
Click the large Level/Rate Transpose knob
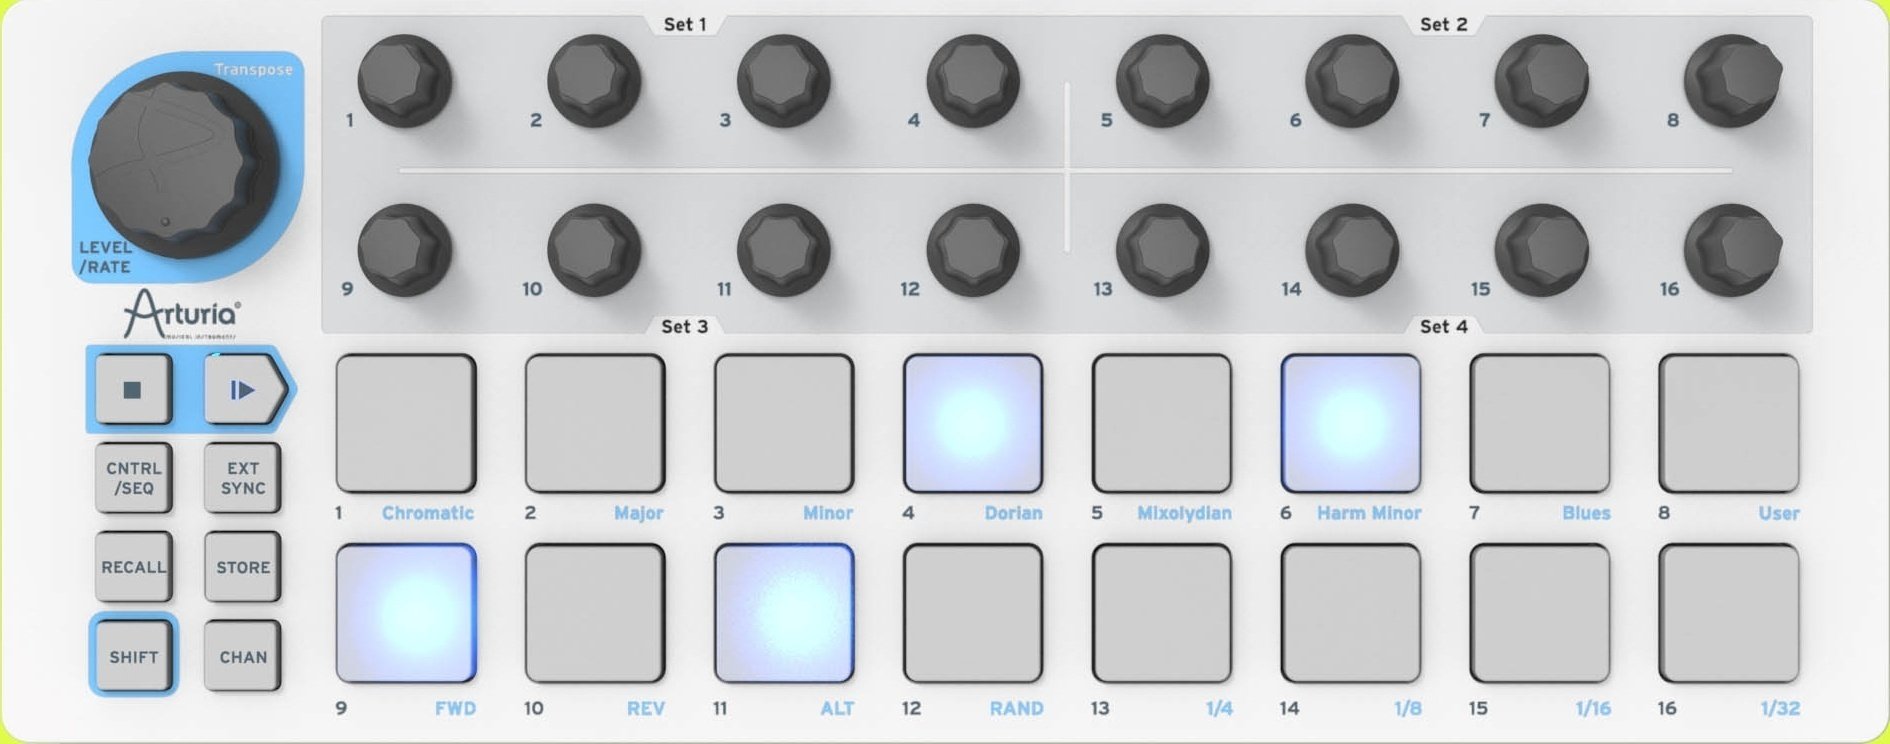(x=182, y=164)
